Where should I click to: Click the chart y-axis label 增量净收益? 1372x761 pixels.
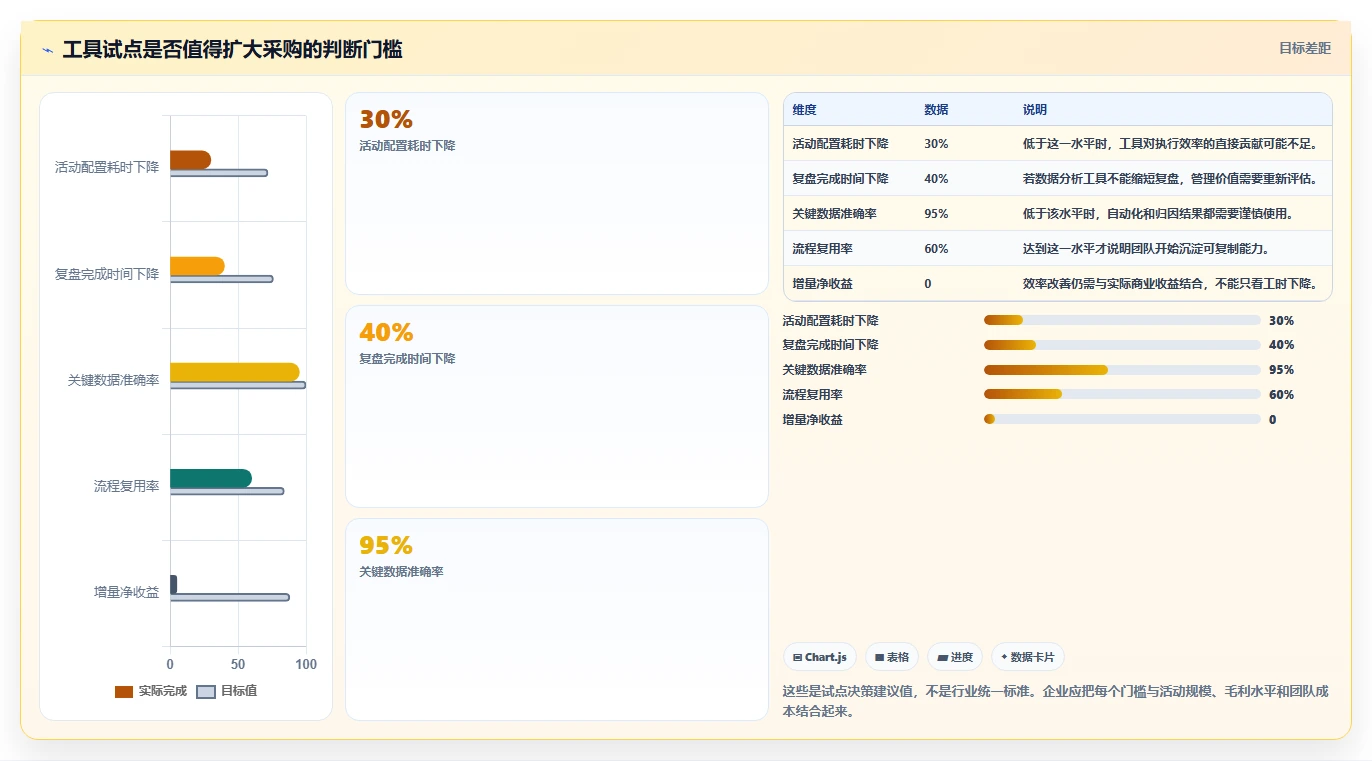coord(127,592)
